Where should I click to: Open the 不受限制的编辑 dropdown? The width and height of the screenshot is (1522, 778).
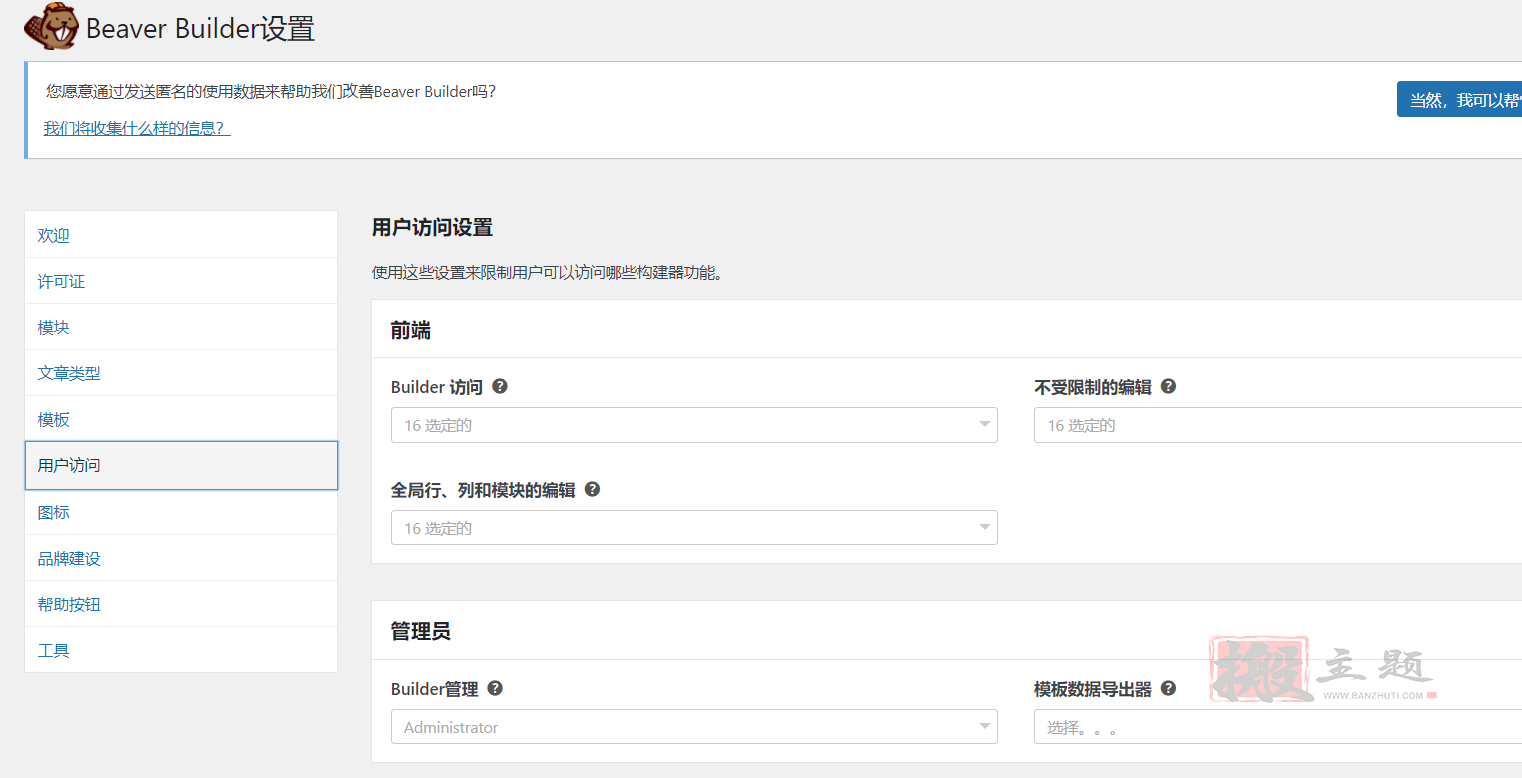tap(1278, 425)
